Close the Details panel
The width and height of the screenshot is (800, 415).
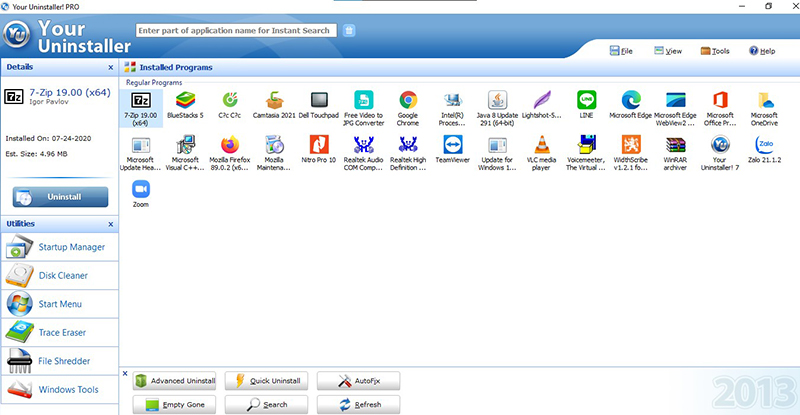pos(110,67)
